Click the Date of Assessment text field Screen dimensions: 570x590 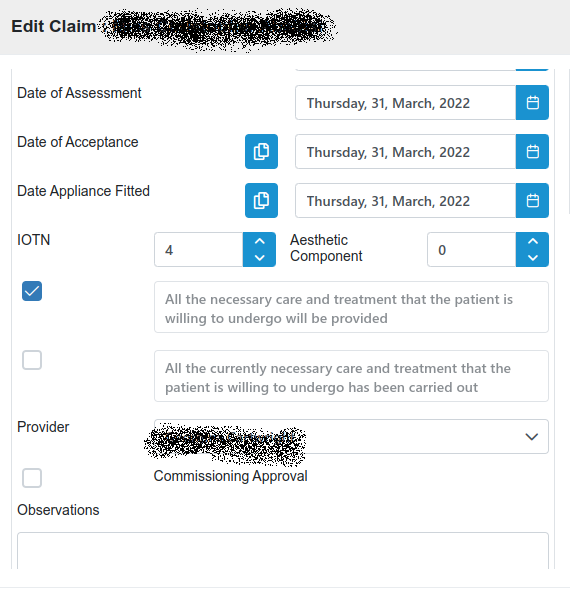click(406, 102)
